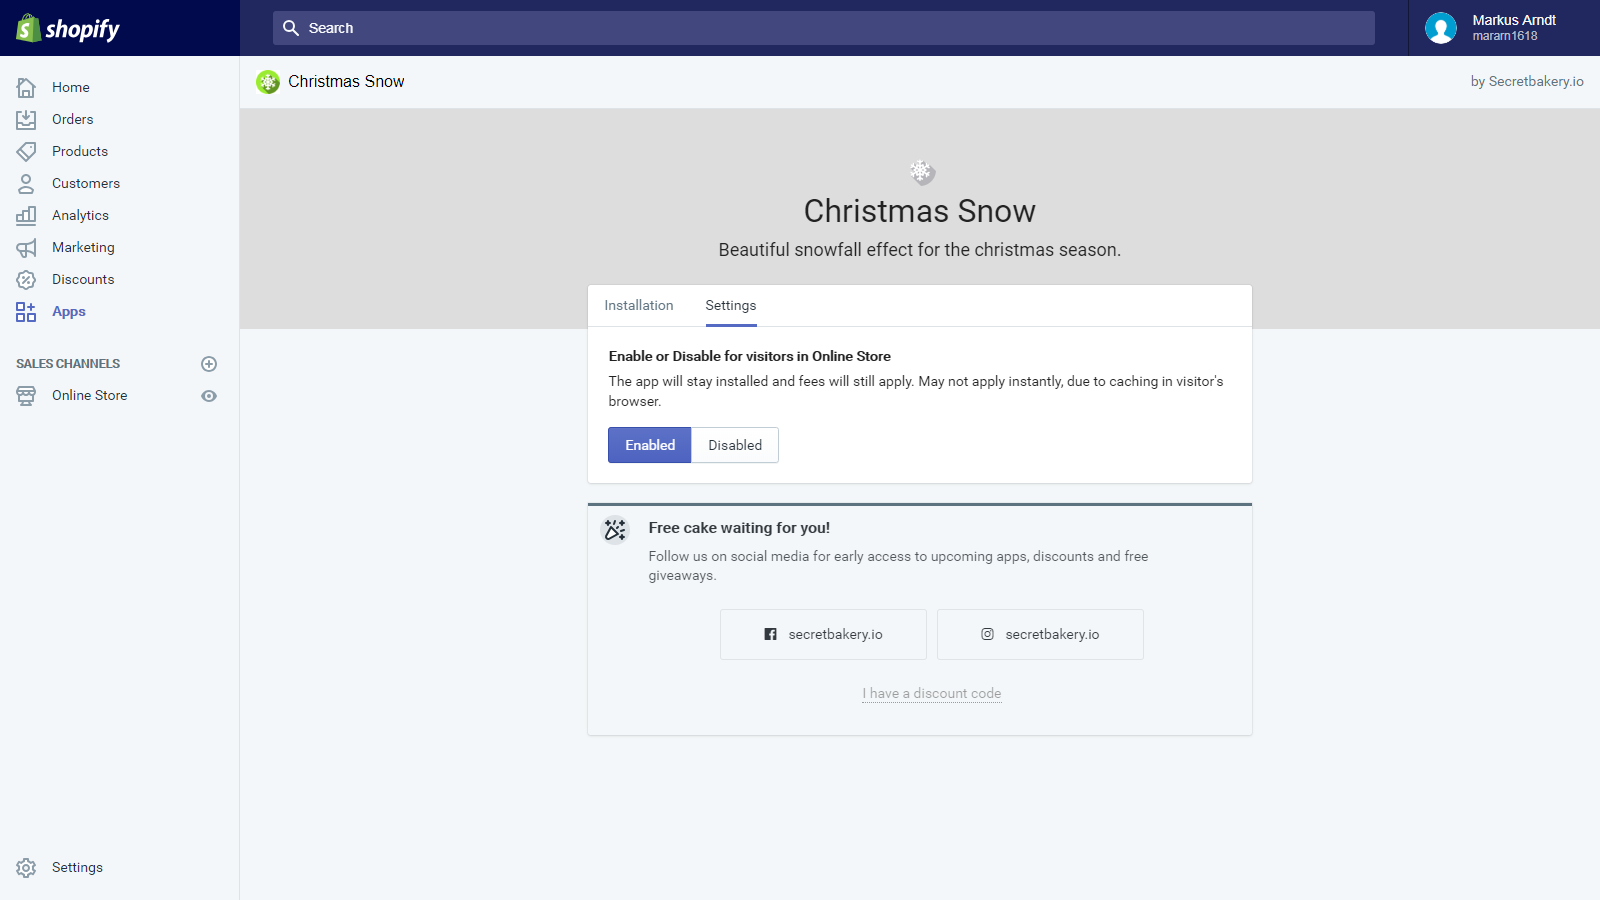Switch to the Installation tab
1600x900 pixels.
(x=639, y=306)
